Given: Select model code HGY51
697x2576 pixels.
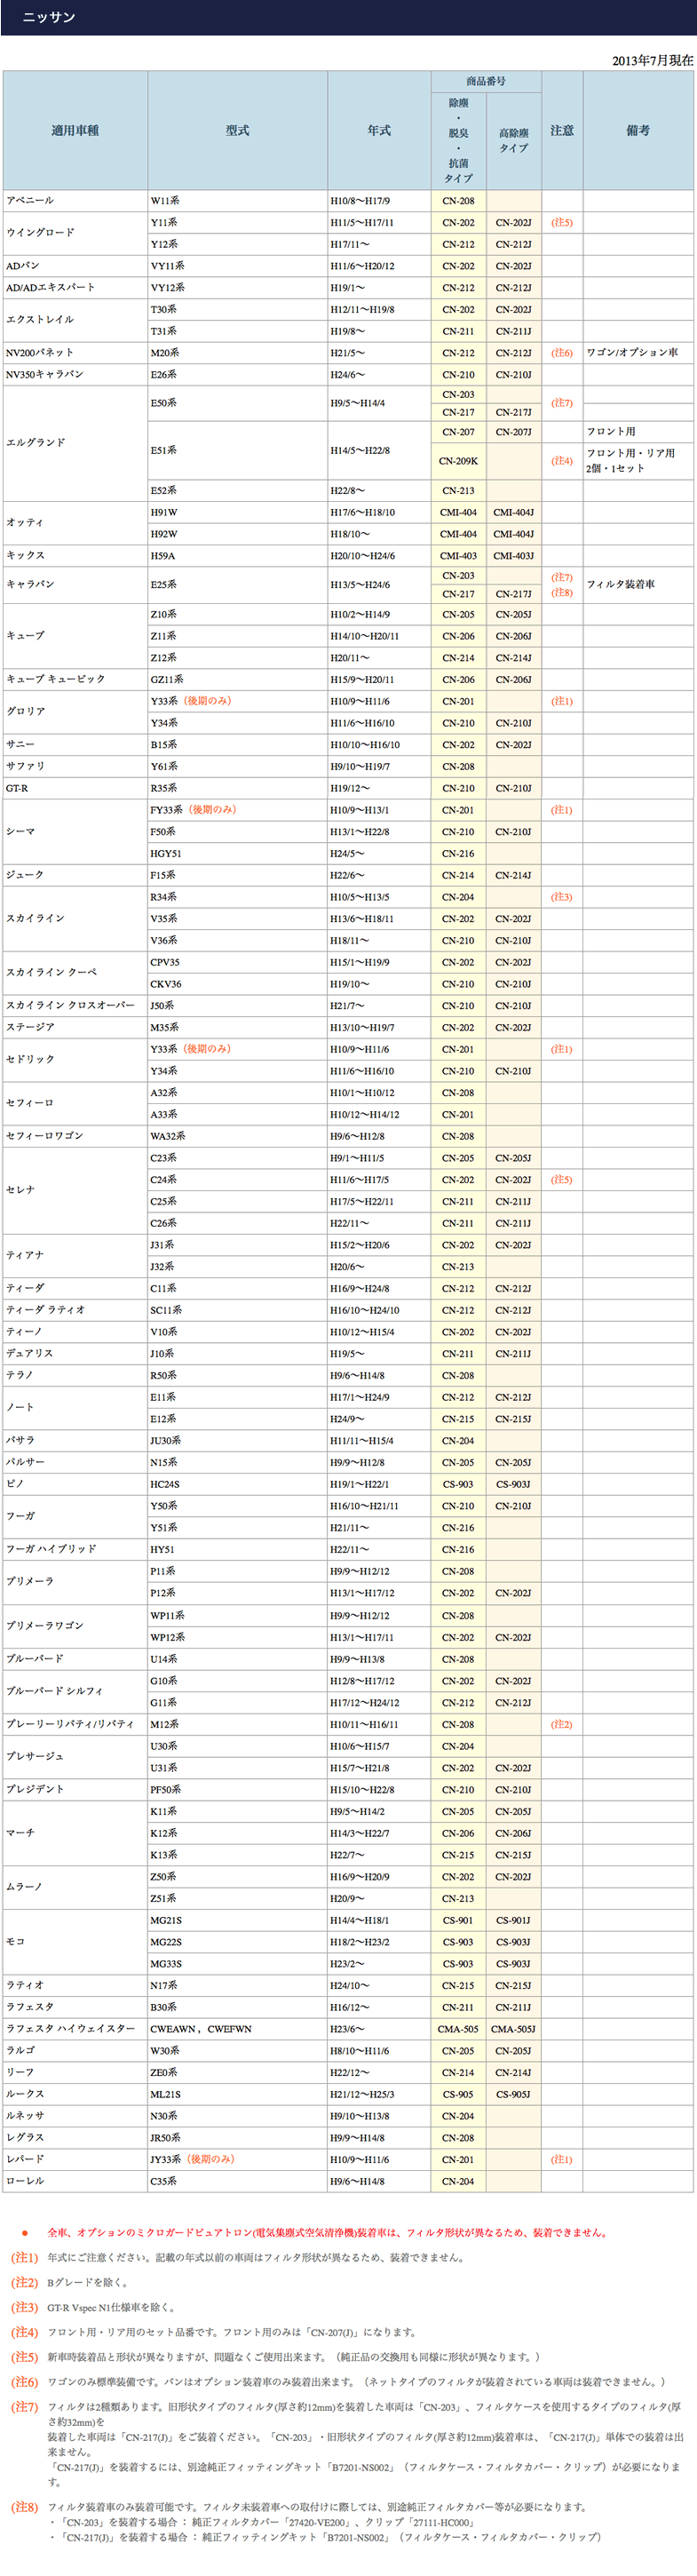Looking at the screenshot, I should pos(166,854).
